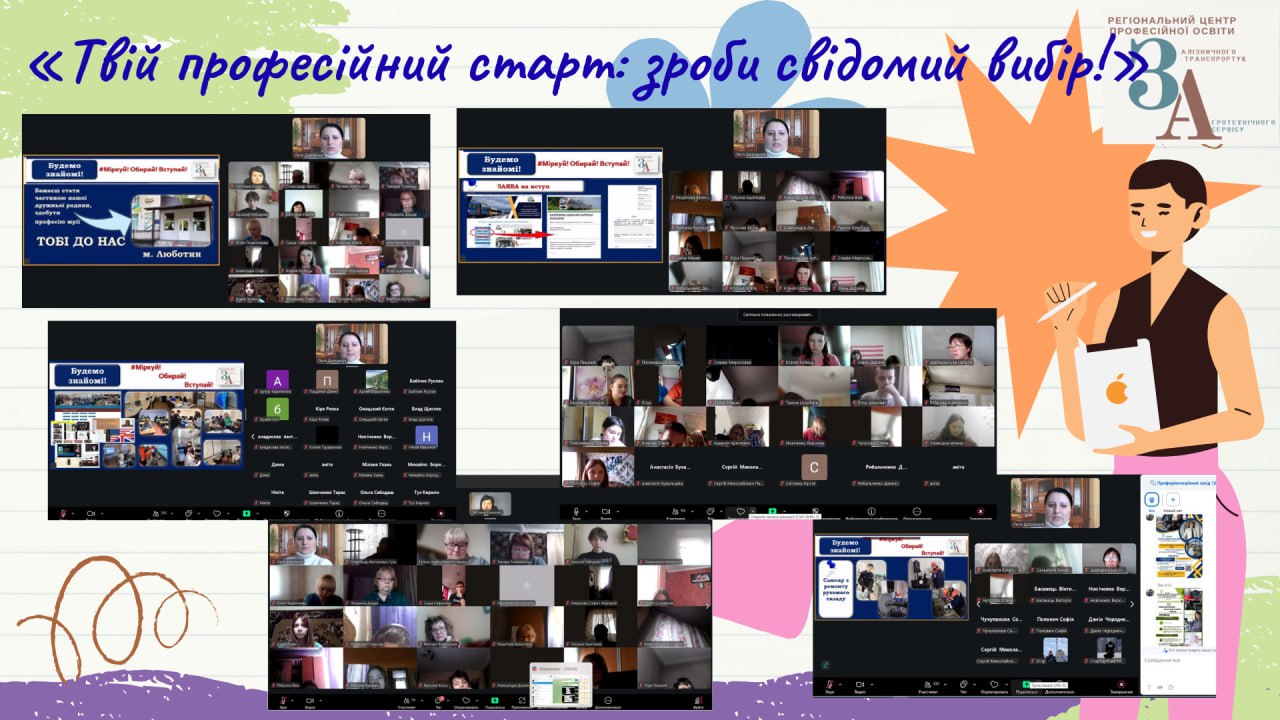Image resolution: width=1280 pixels, height=720 pixels.
Task: Click the message input field in chat panel
Action: [1175, 661]
